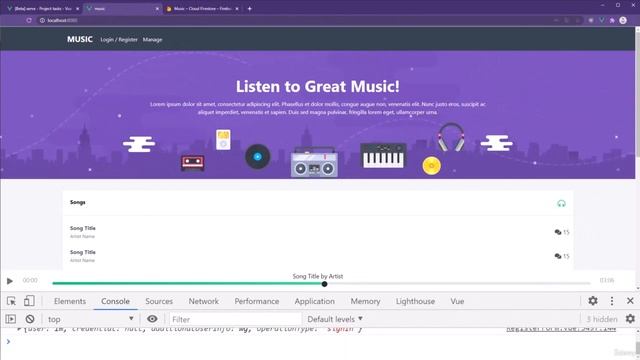Switch to the Application tab

[x=314, y=301]
